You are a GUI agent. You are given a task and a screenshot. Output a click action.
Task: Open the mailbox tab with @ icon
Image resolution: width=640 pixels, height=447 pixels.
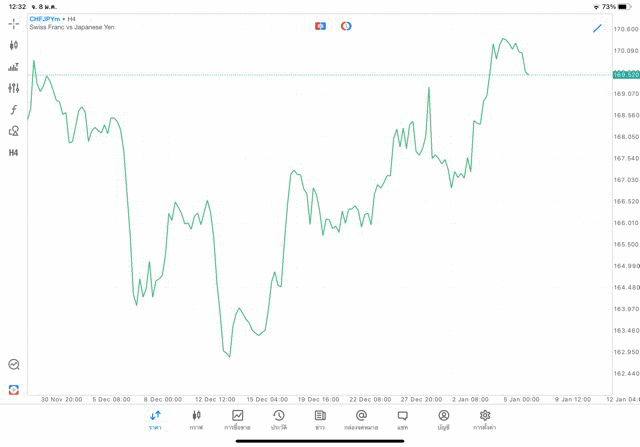pyautogui.click(x=361, y=419)
